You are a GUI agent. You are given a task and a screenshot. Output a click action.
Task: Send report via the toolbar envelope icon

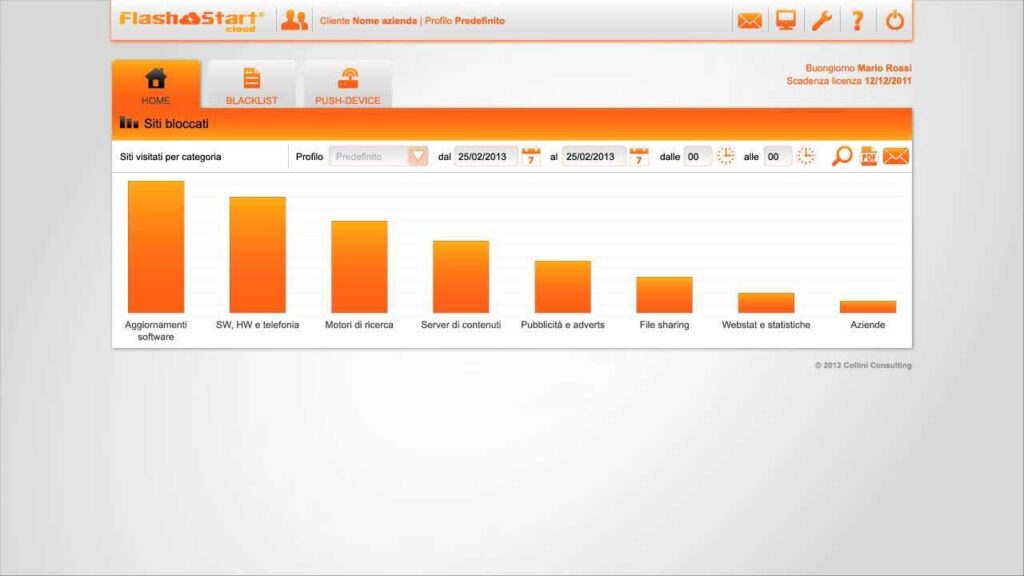pyautogui.click(x=895, y=156)
